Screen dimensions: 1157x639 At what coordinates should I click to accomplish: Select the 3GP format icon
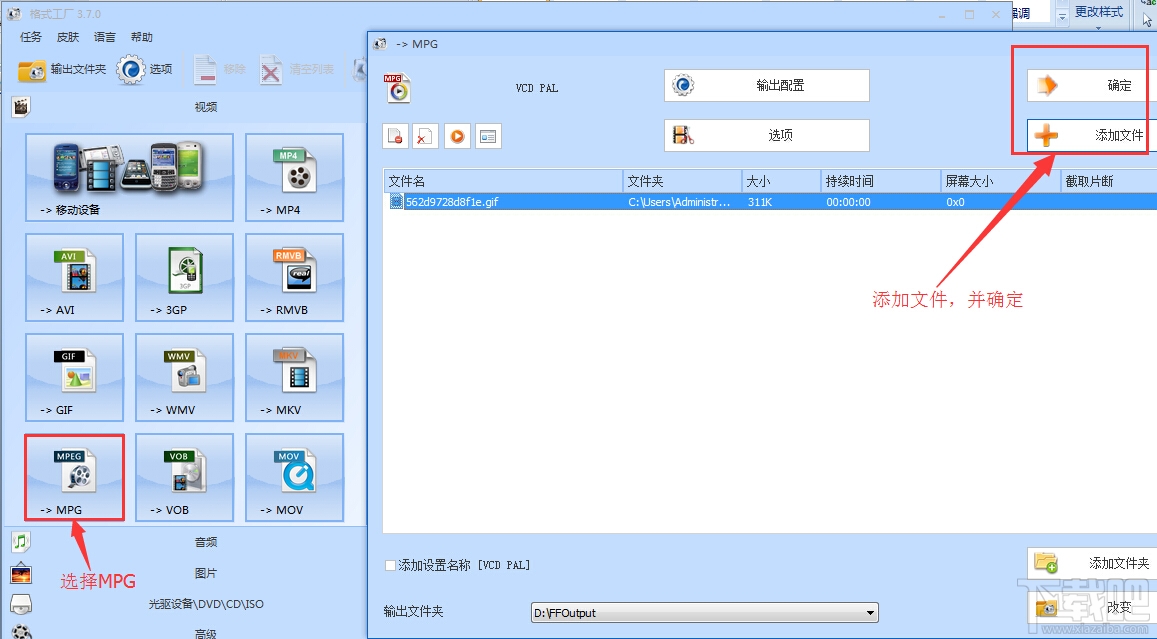coord(184,277)
